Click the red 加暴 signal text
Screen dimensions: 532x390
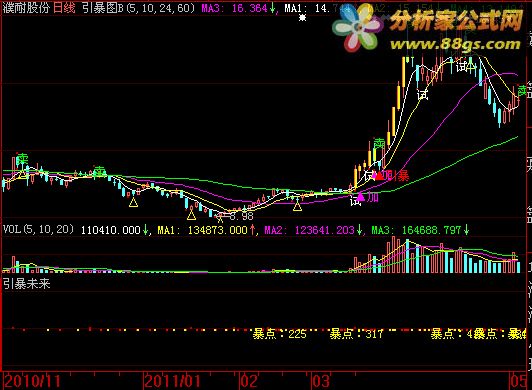[397, 175]
